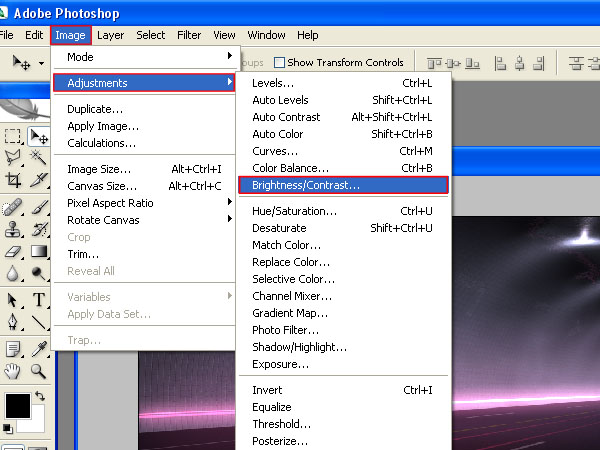Click align left edges icon

[x=500, y=63]
